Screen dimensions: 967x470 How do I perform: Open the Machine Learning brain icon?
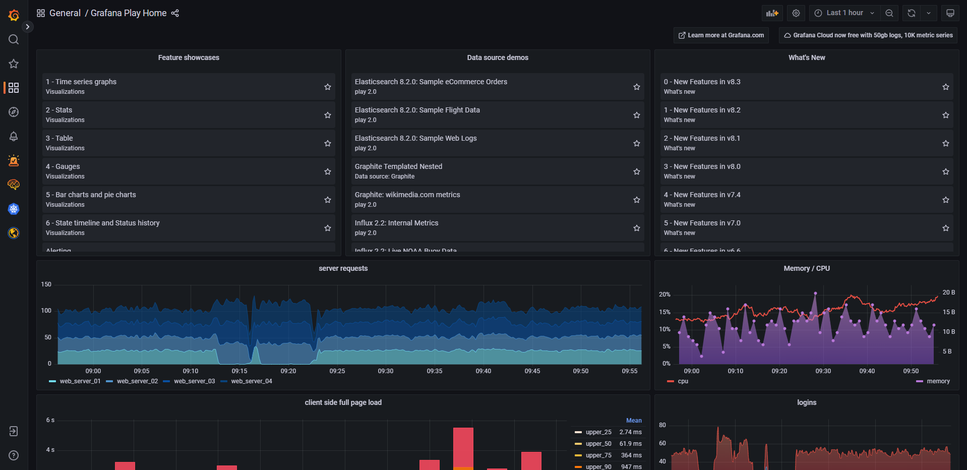[x=14, y=184]
